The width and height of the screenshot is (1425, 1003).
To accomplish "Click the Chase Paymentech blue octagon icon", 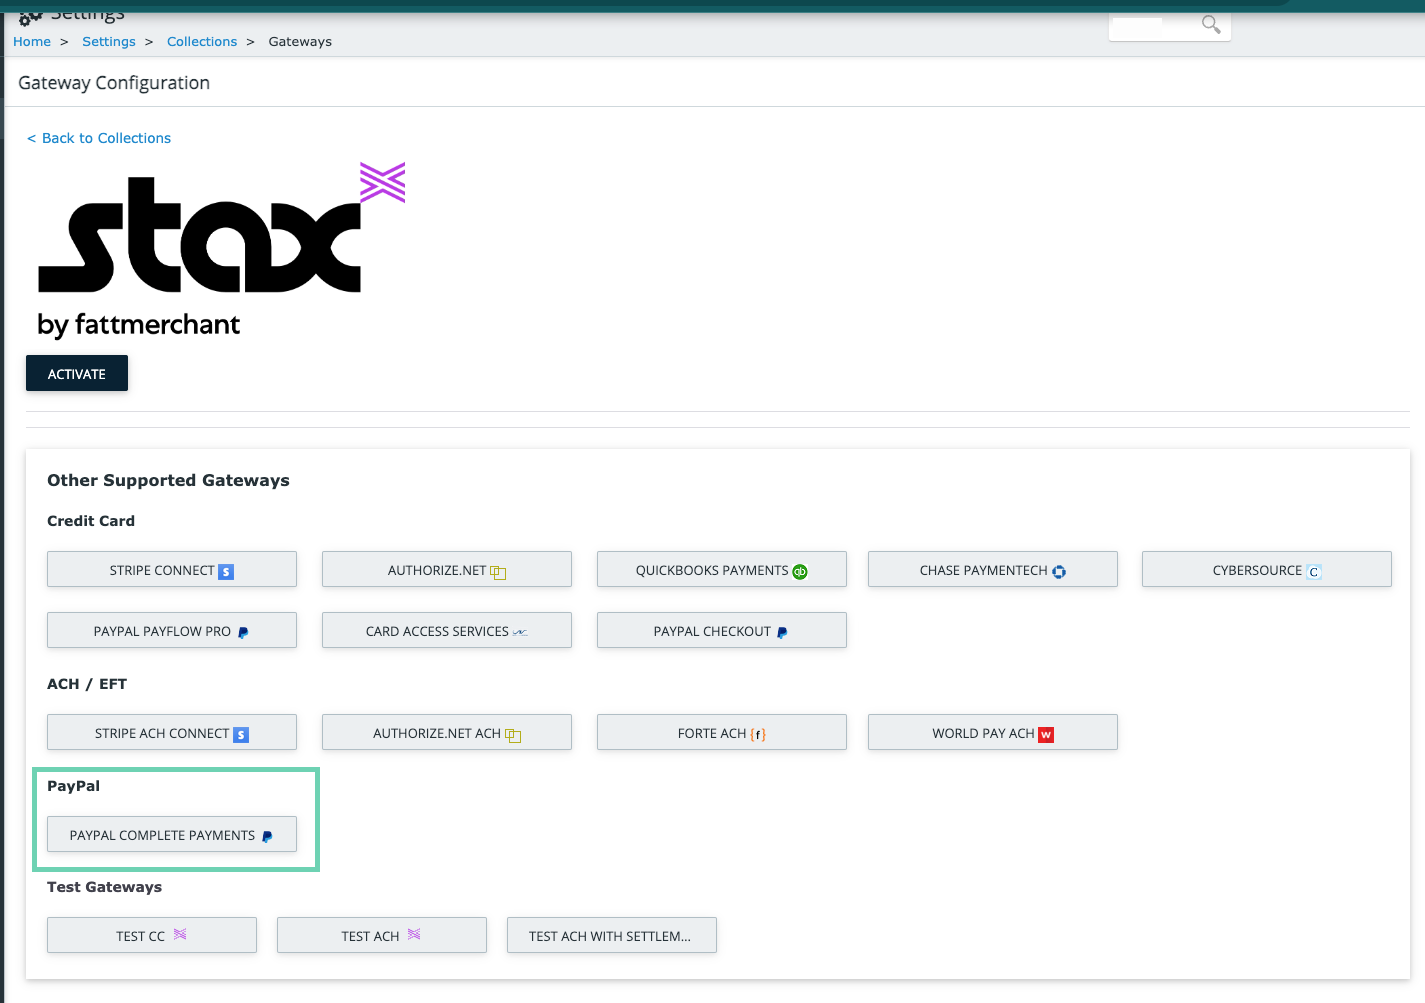I will pos(1059,572).
